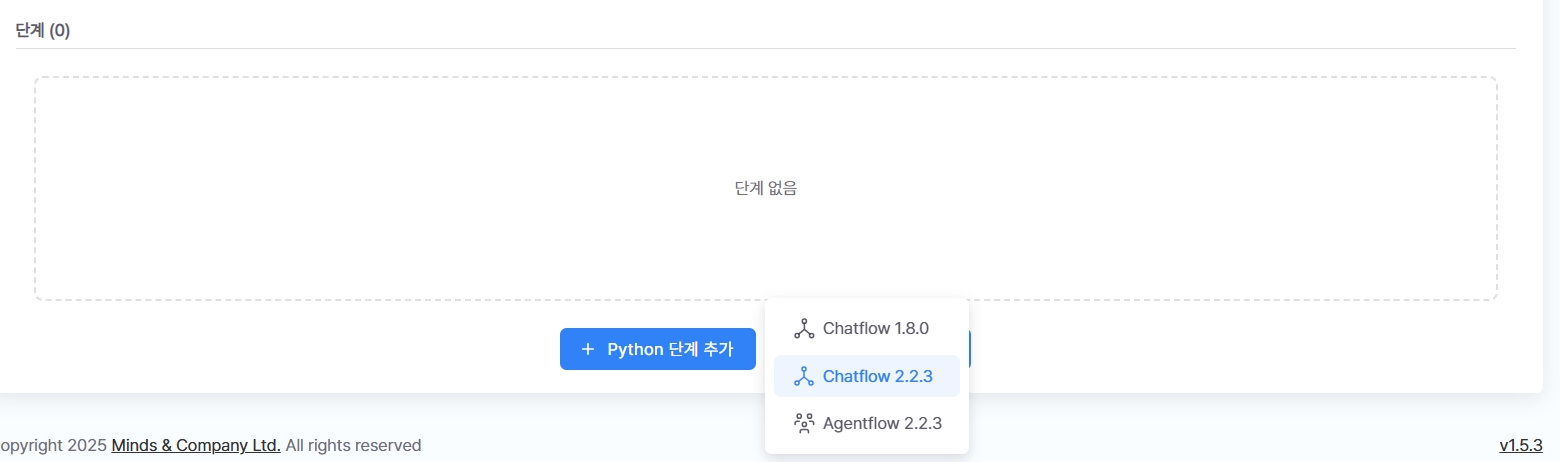Open the v1.5.3 version link
This screenshot has height=462, width=1560.
click(1520, 445)
